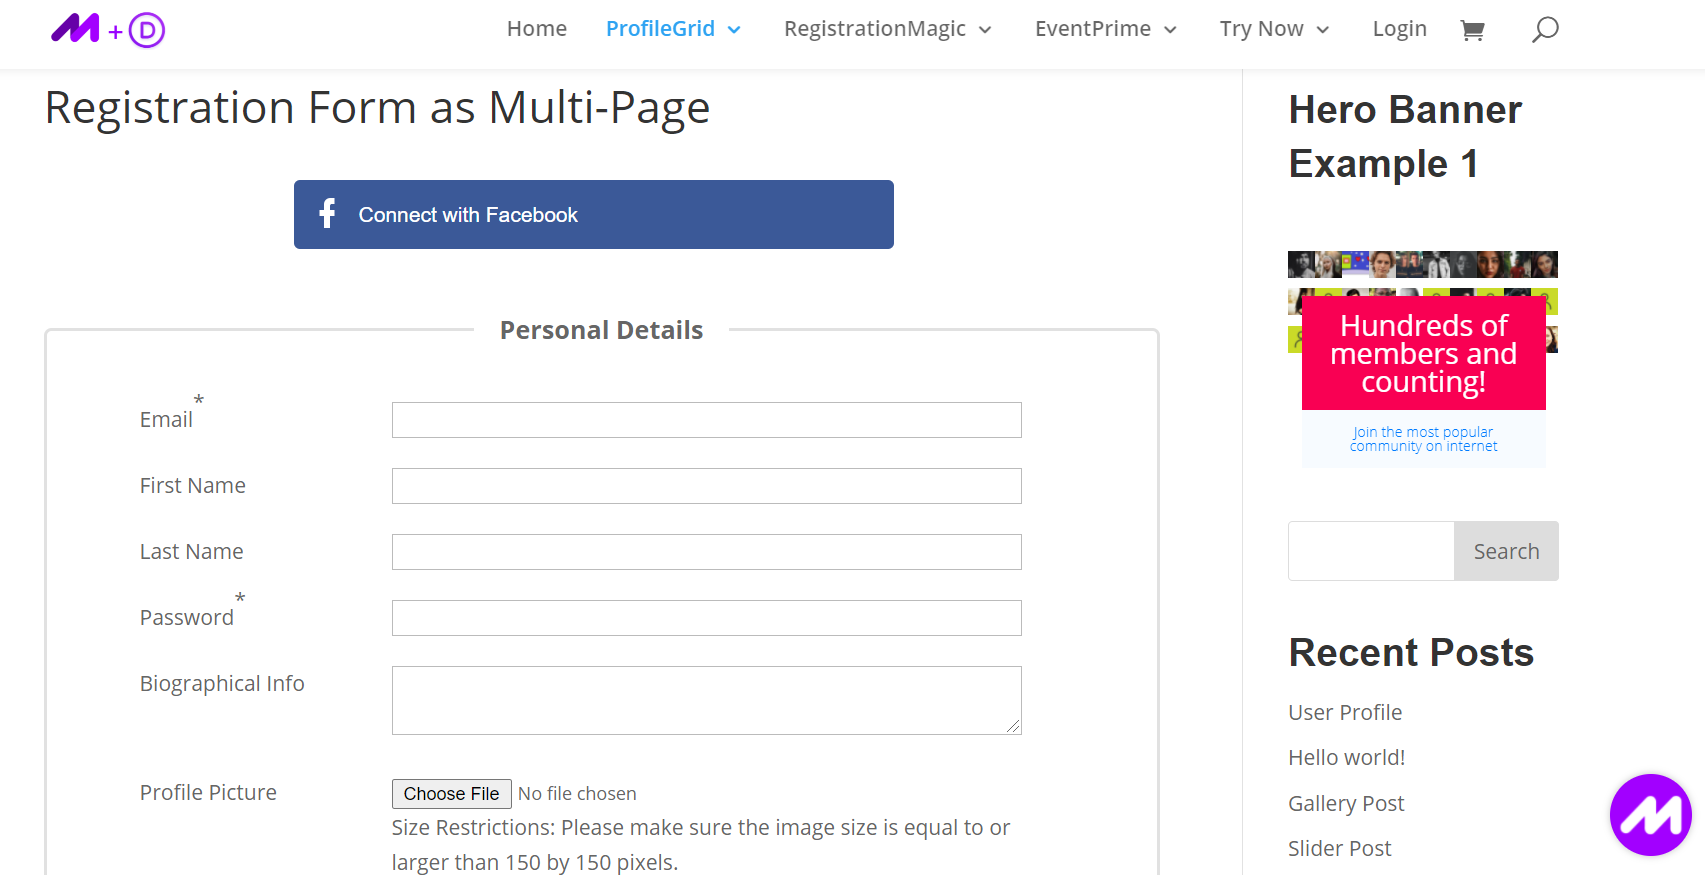The width and height of the screenshot is (1705, 875).
Task: Click the Hundreds of members banner
Action: [x=1423, y=353]
